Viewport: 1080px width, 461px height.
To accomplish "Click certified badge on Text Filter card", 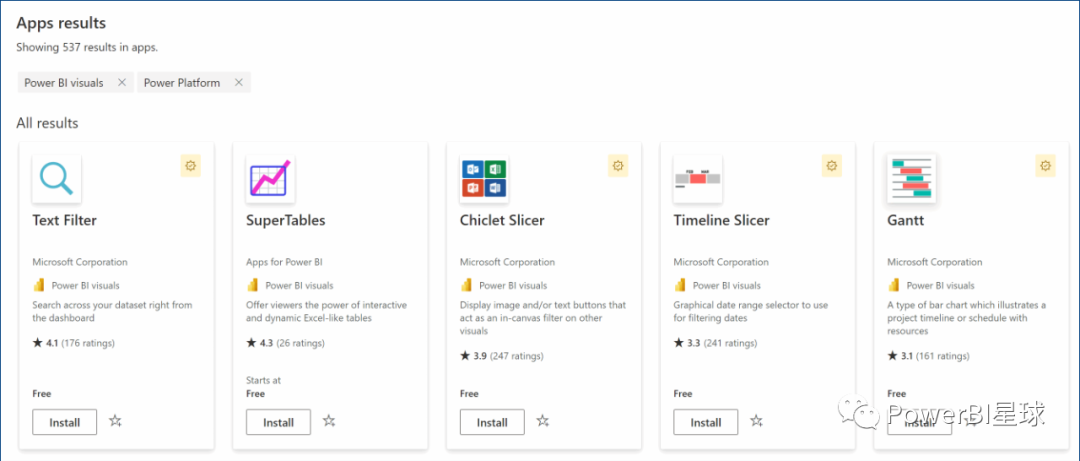I will pos(191,165).
